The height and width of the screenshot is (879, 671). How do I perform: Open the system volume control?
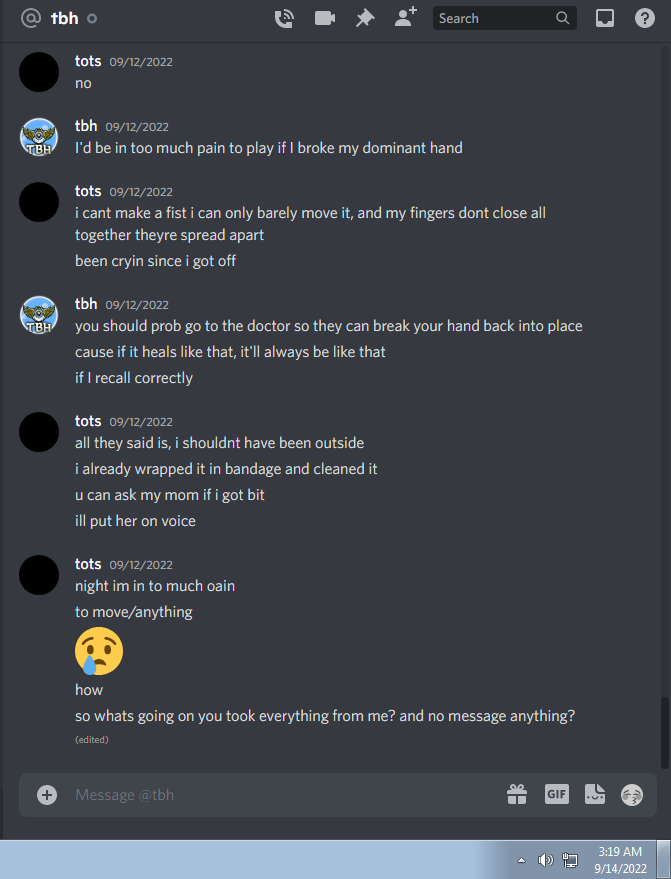click(x=545, y=860)
